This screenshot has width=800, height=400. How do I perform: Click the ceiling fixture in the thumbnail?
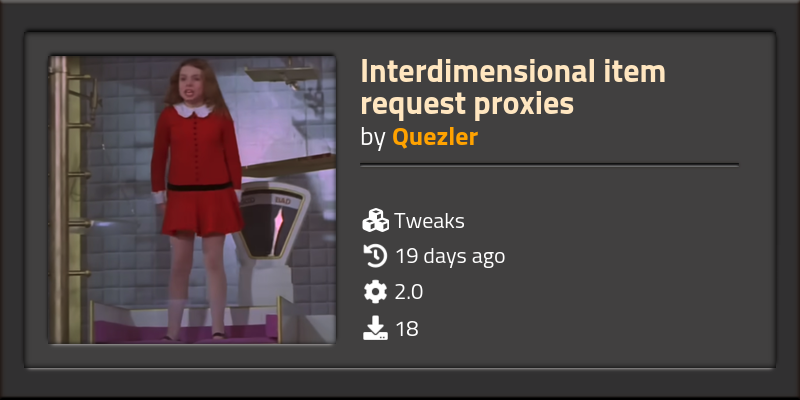[281, 76]
